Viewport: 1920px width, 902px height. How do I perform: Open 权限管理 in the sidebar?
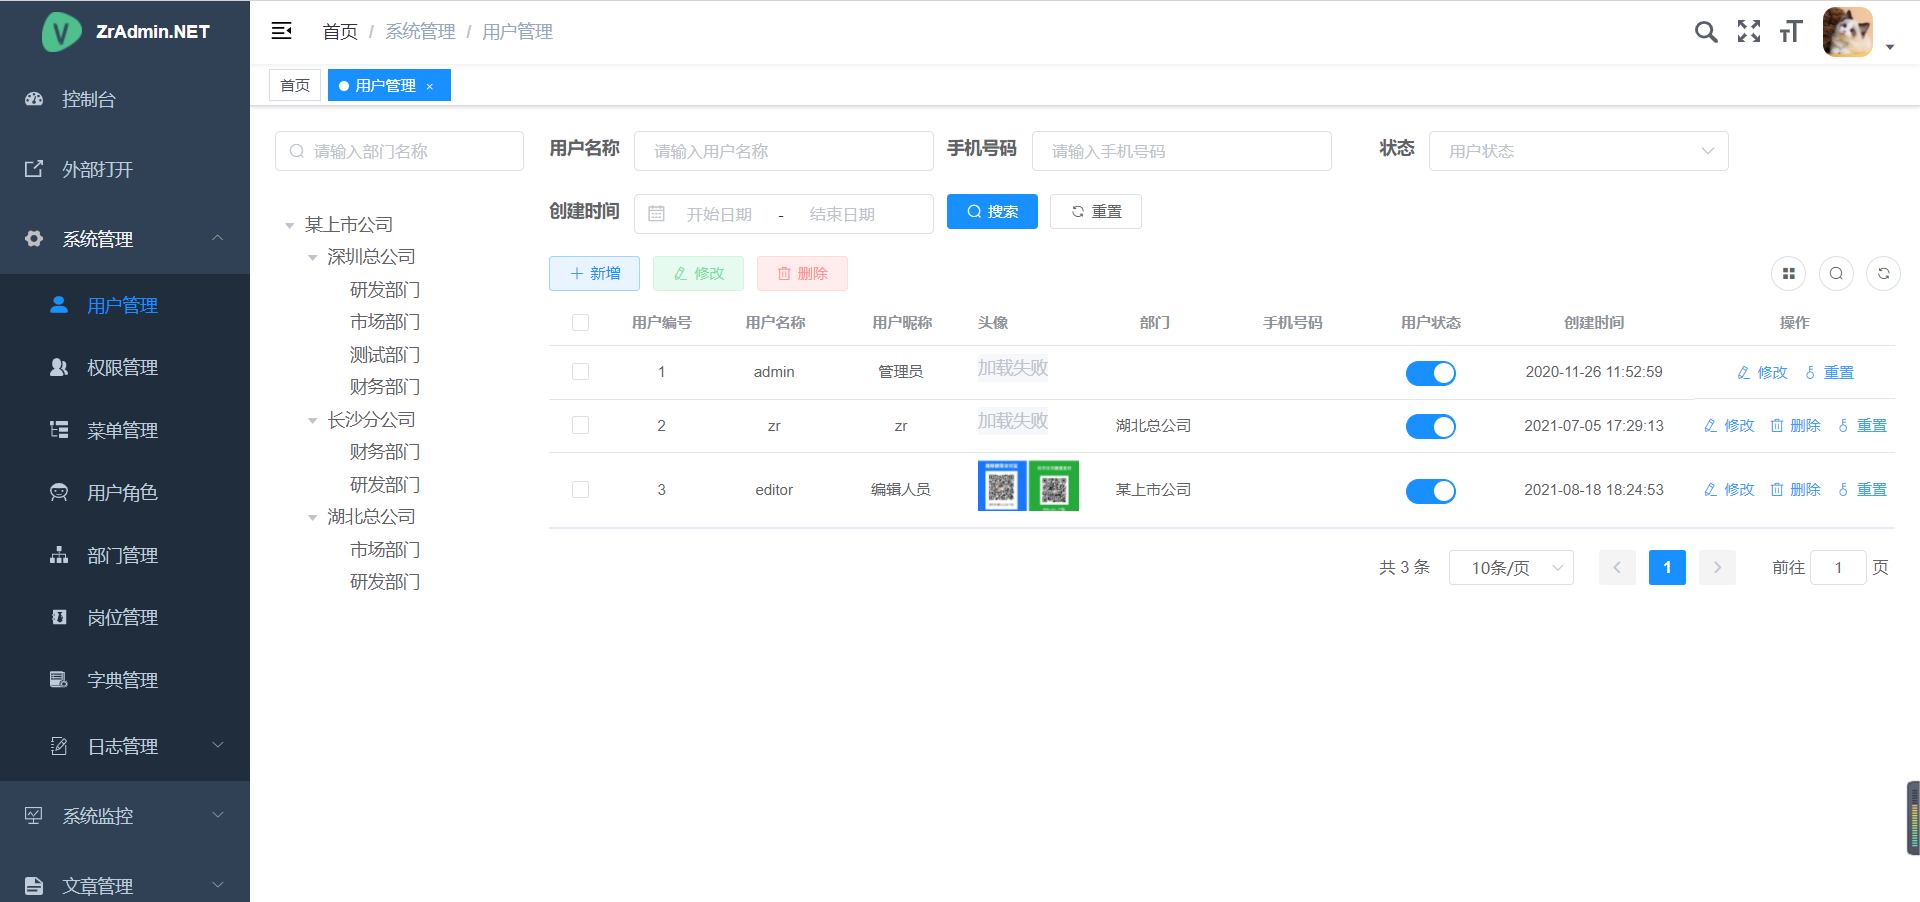click(122, 368)
